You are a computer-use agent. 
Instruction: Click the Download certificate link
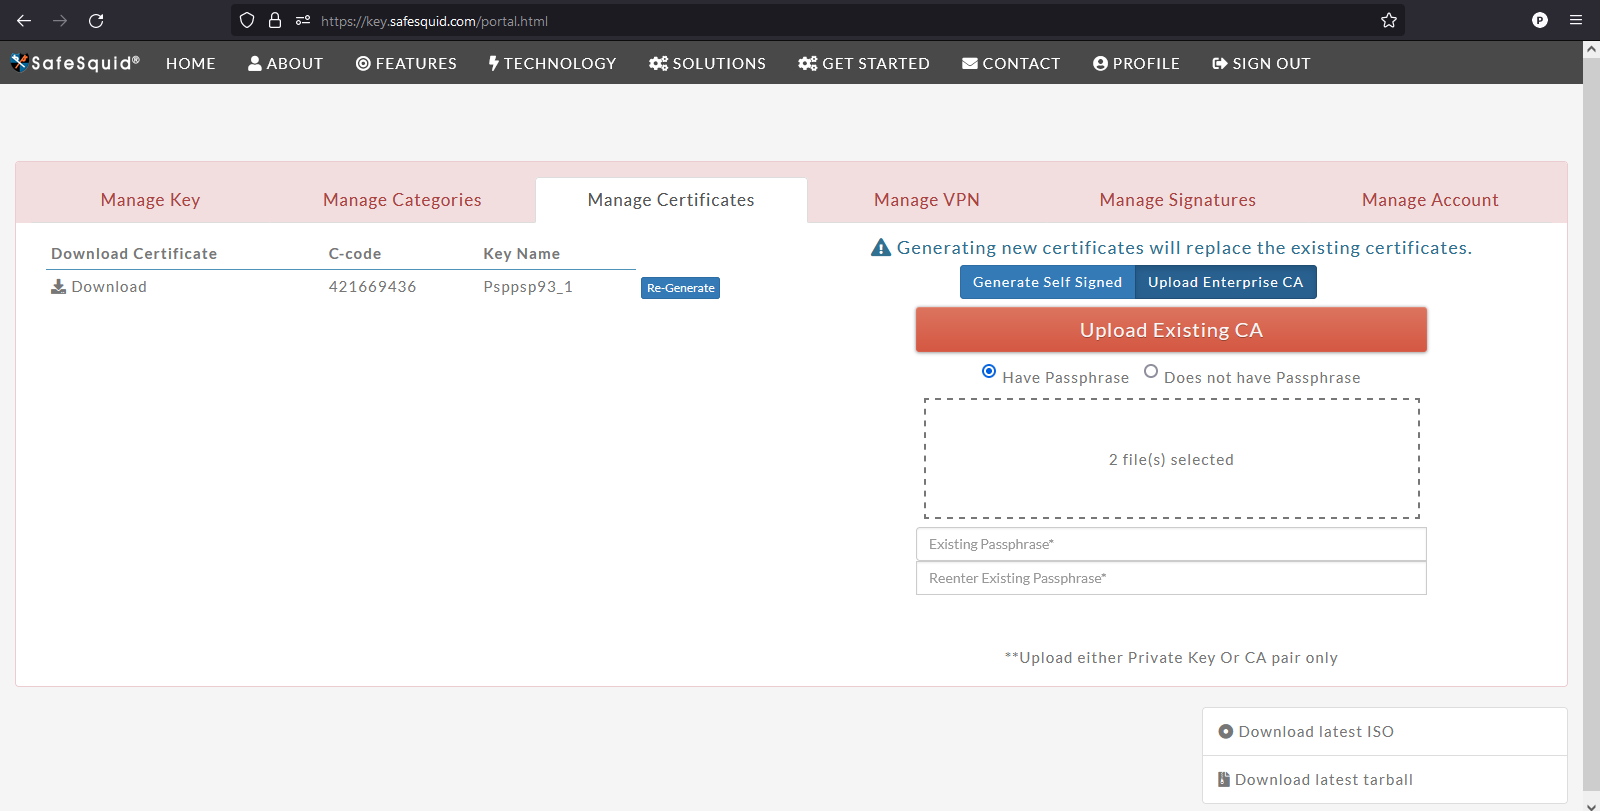(x=109, y=287)
